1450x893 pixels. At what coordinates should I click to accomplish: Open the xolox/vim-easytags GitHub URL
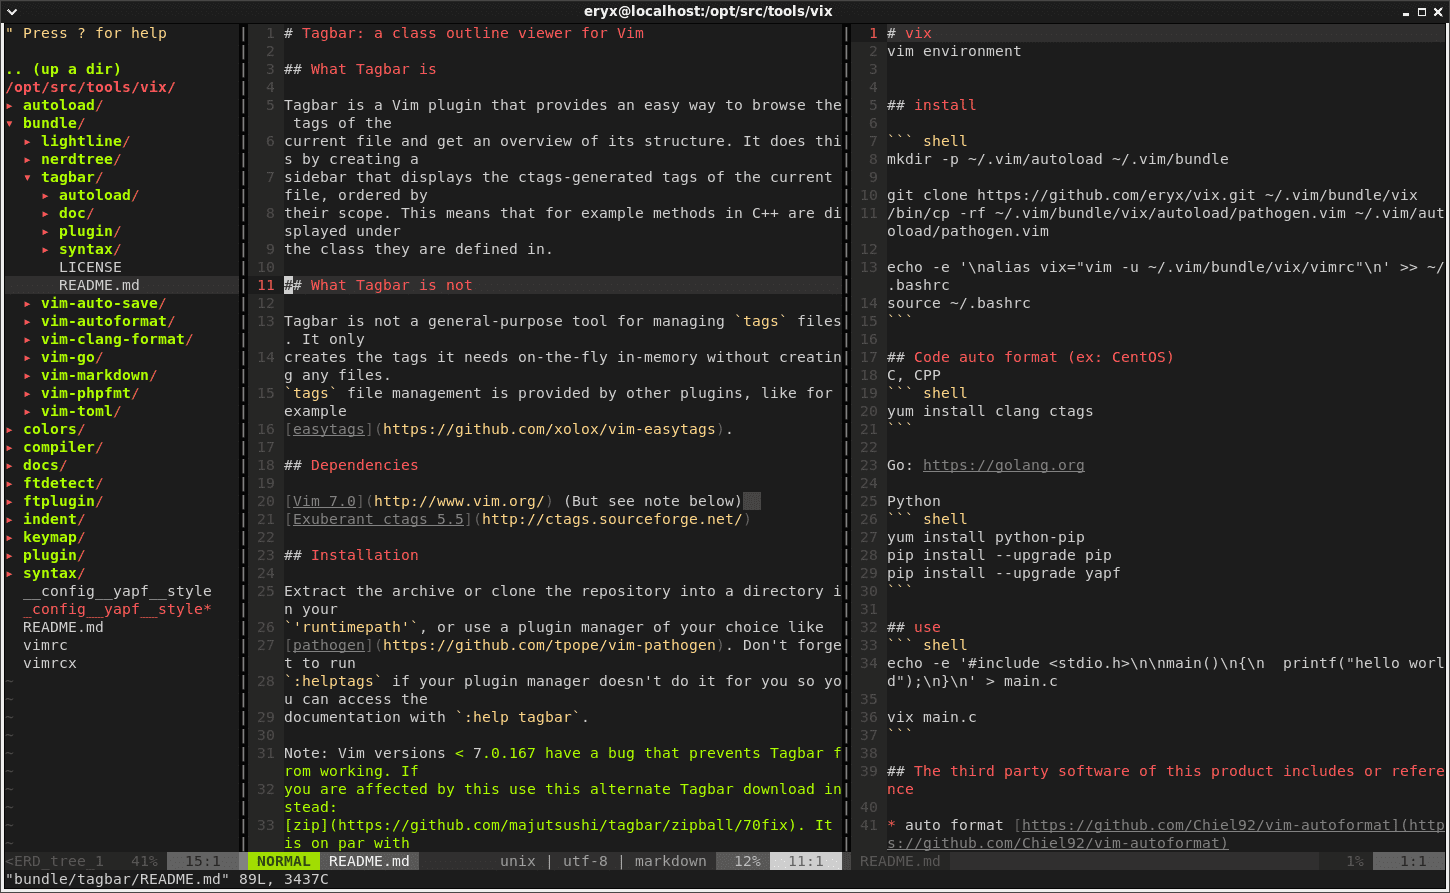point(549,429)
